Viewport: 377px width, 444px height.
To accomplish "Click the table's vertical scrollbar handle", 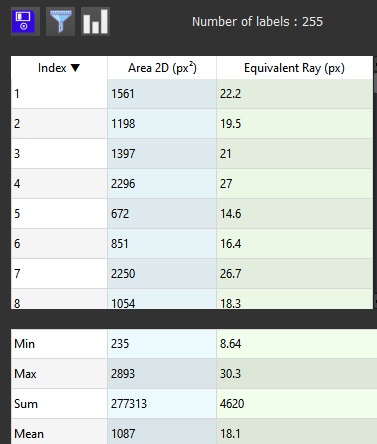I will 375,83.
